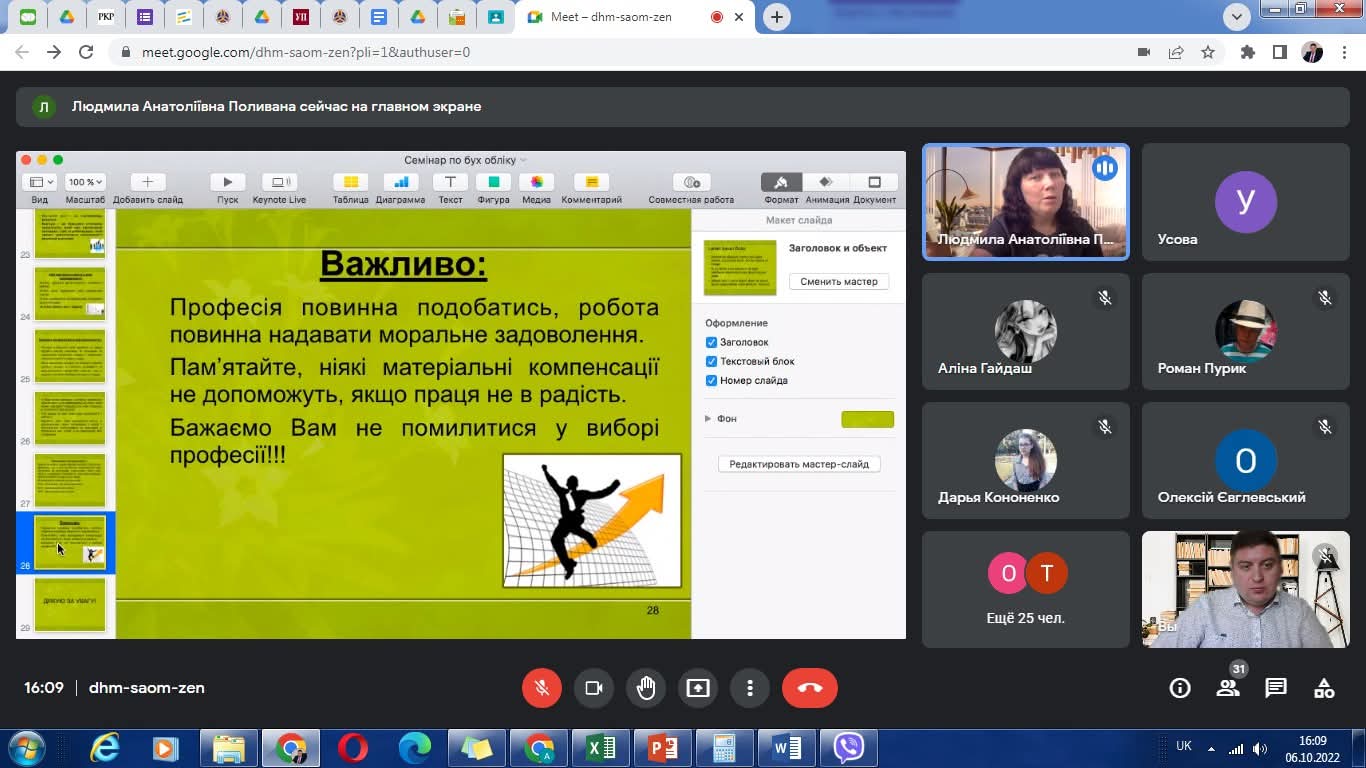Click Редактировать мастер-слайд button
Image resolution: width=1366 pixels, height=768 pixels.
tap(799, 464)
